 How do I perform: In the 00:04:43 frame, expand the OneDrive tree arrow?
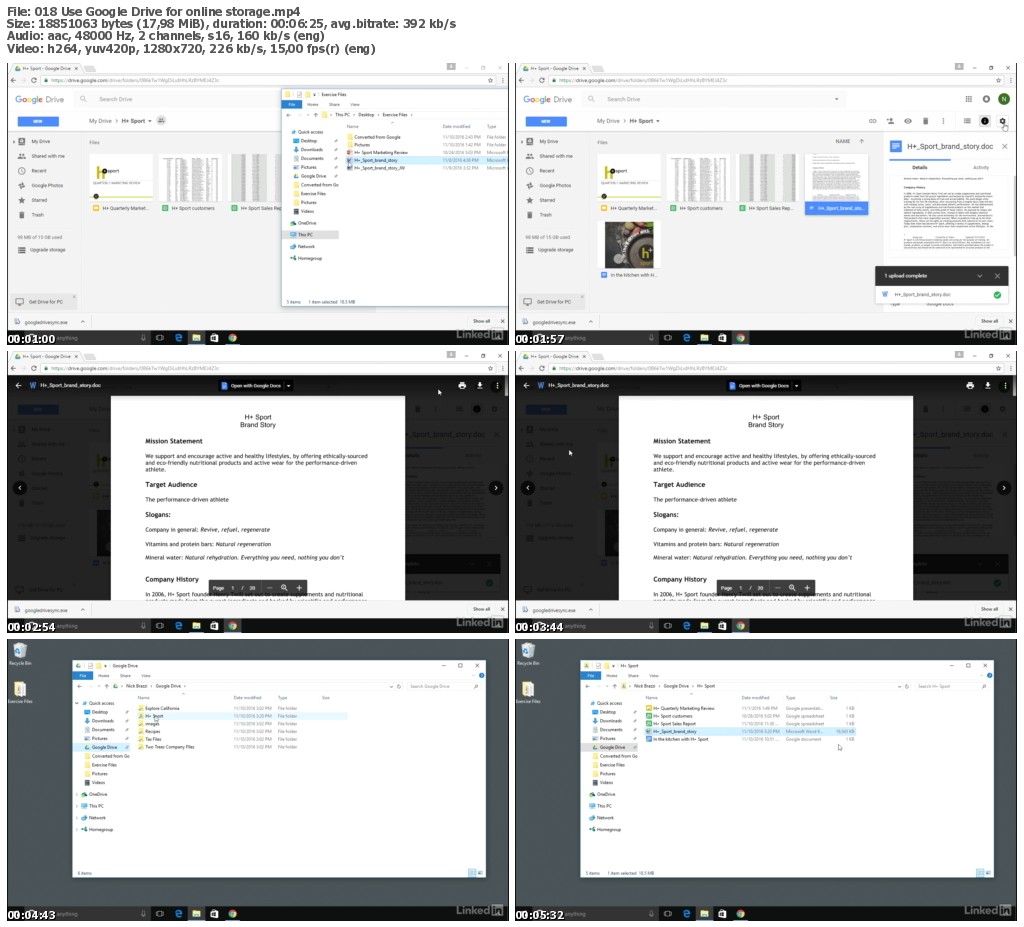[77, 794]
